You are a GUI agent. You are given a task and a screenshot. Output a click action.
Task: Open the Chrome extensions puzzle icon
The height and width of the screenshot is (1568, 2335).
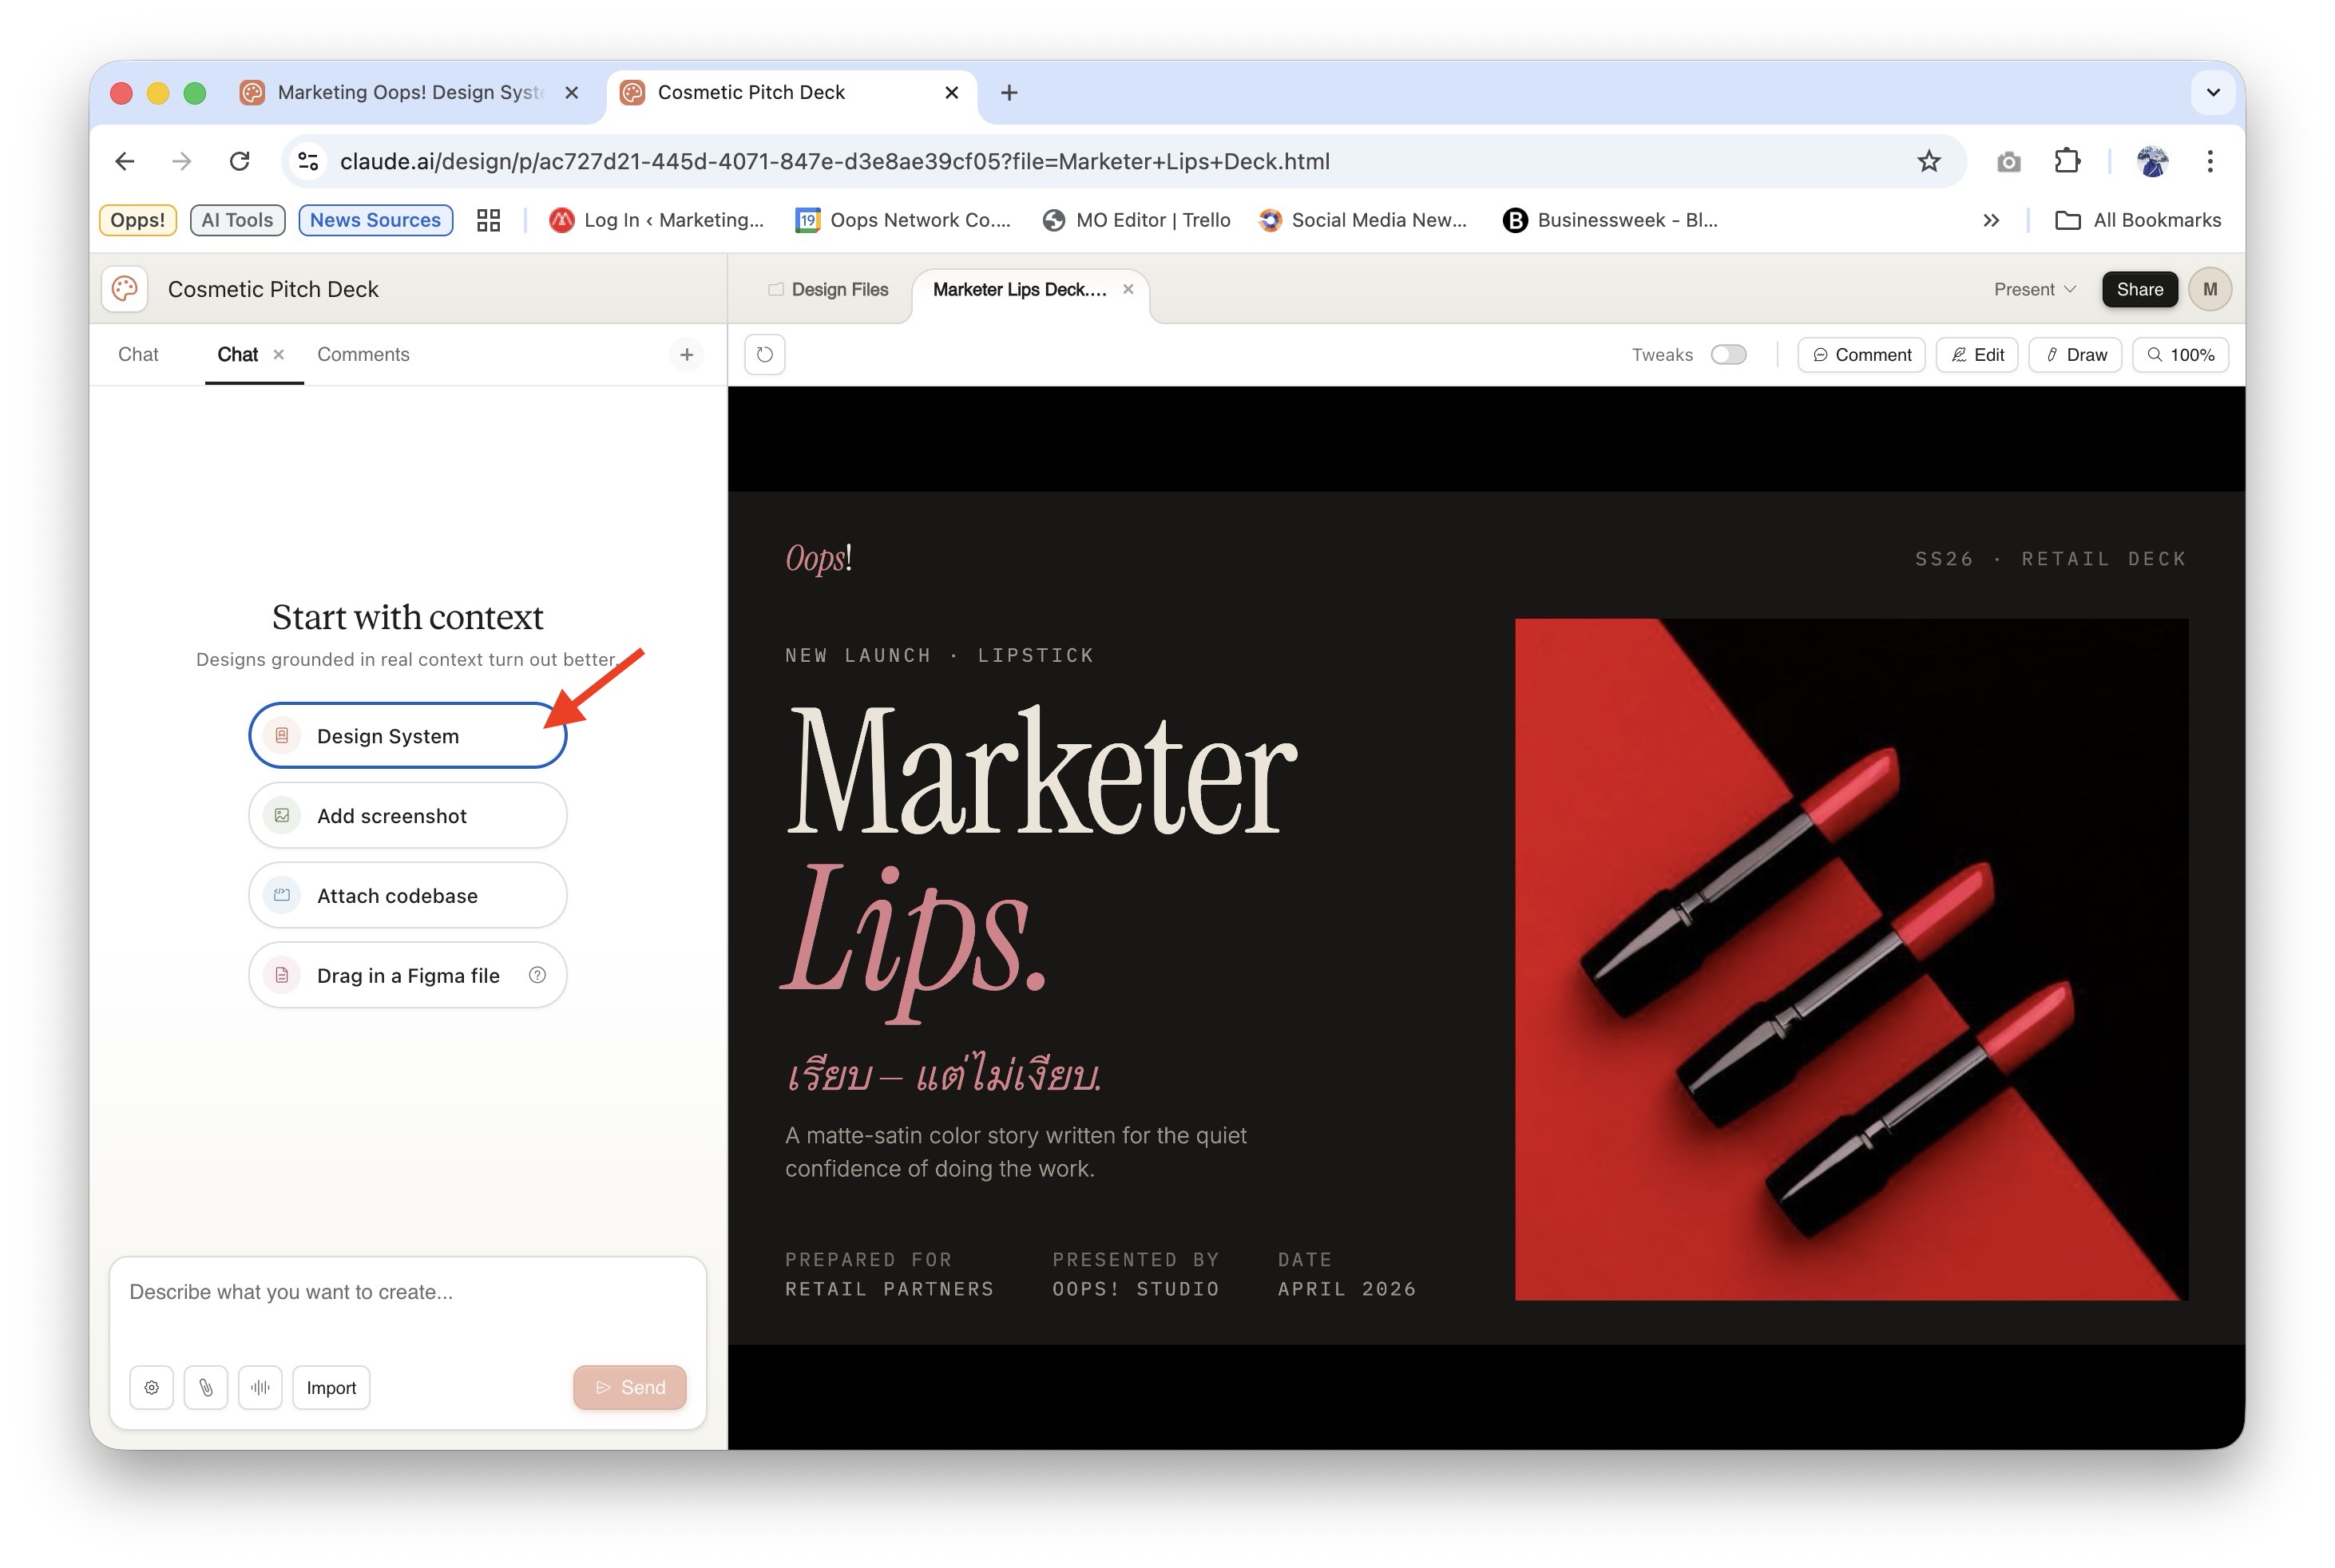pos(2066,161)
